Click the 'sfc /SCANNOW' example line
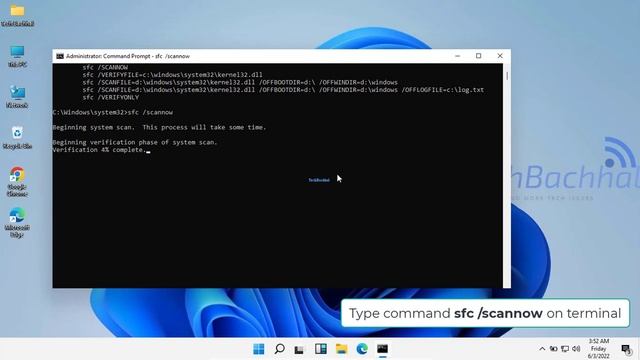Viewport: 640px width, 360px height. (105, 67)
